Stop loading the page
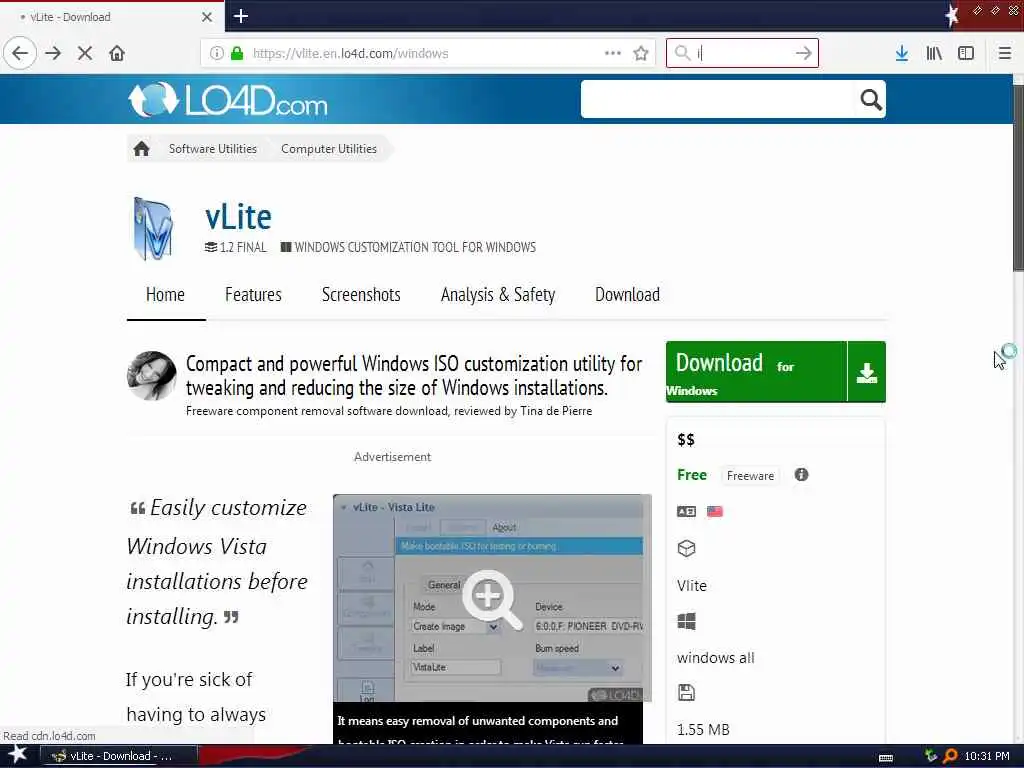This screenshot has width=1024, height=768. [85, 53]
